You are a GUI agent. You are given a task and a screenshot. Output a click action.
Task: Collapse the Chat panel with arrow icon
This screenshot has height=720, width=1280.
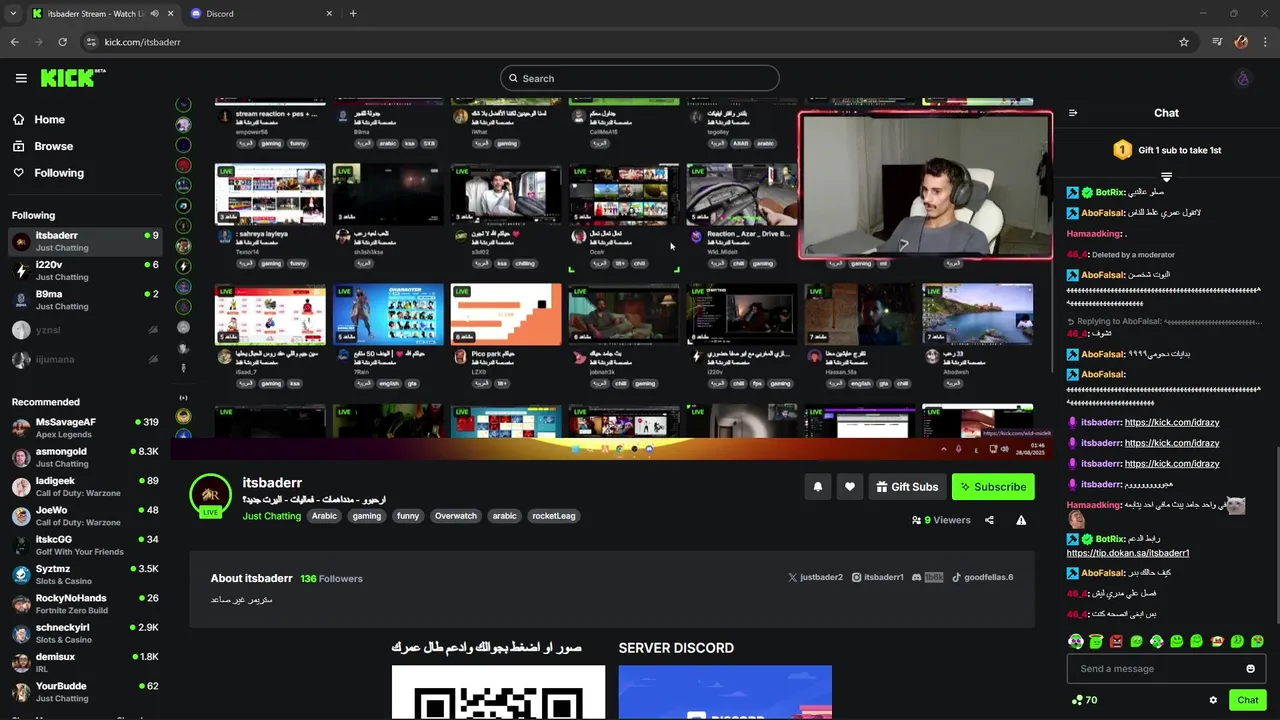[1073, 113]
